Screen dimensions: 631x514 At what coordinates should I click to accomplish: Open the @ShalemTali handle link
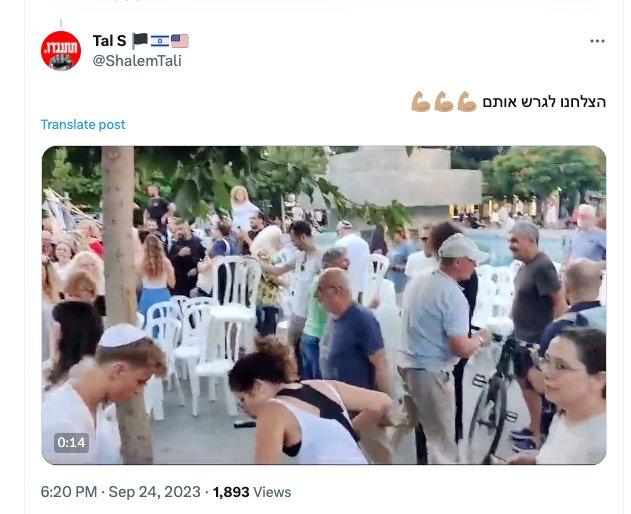pos(137,61)
